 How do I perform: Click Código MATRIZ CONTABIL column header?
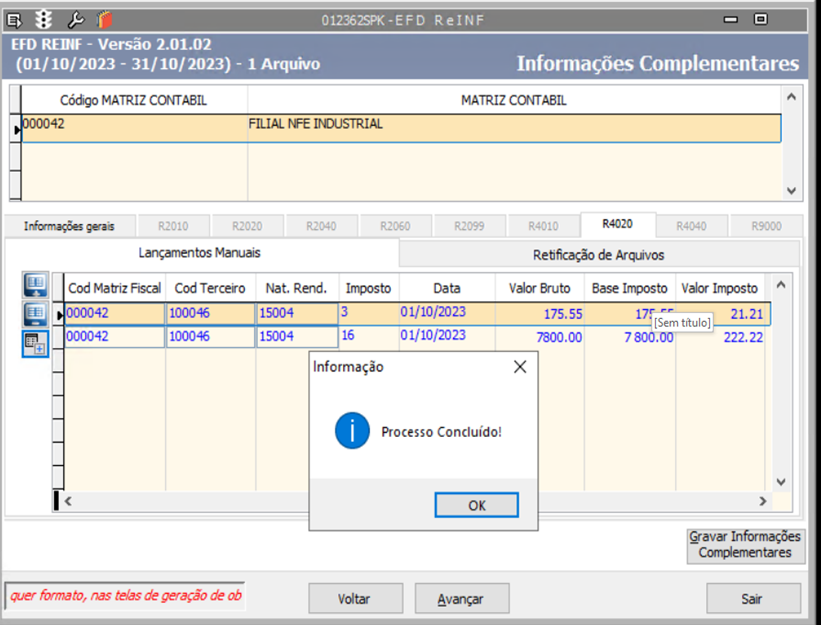(x=134, y=100)
